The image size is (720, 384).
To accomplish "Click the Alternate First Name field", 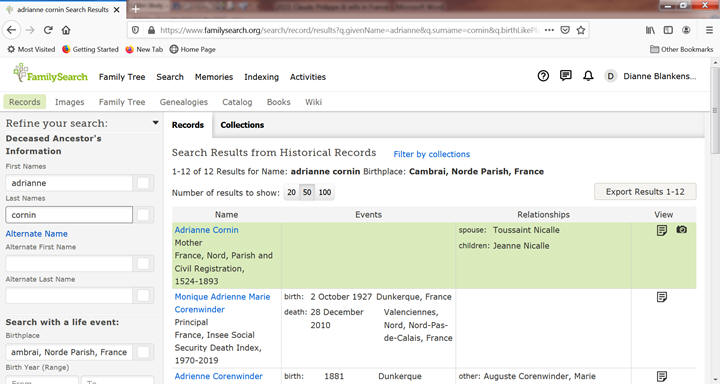I will [69, 264].
